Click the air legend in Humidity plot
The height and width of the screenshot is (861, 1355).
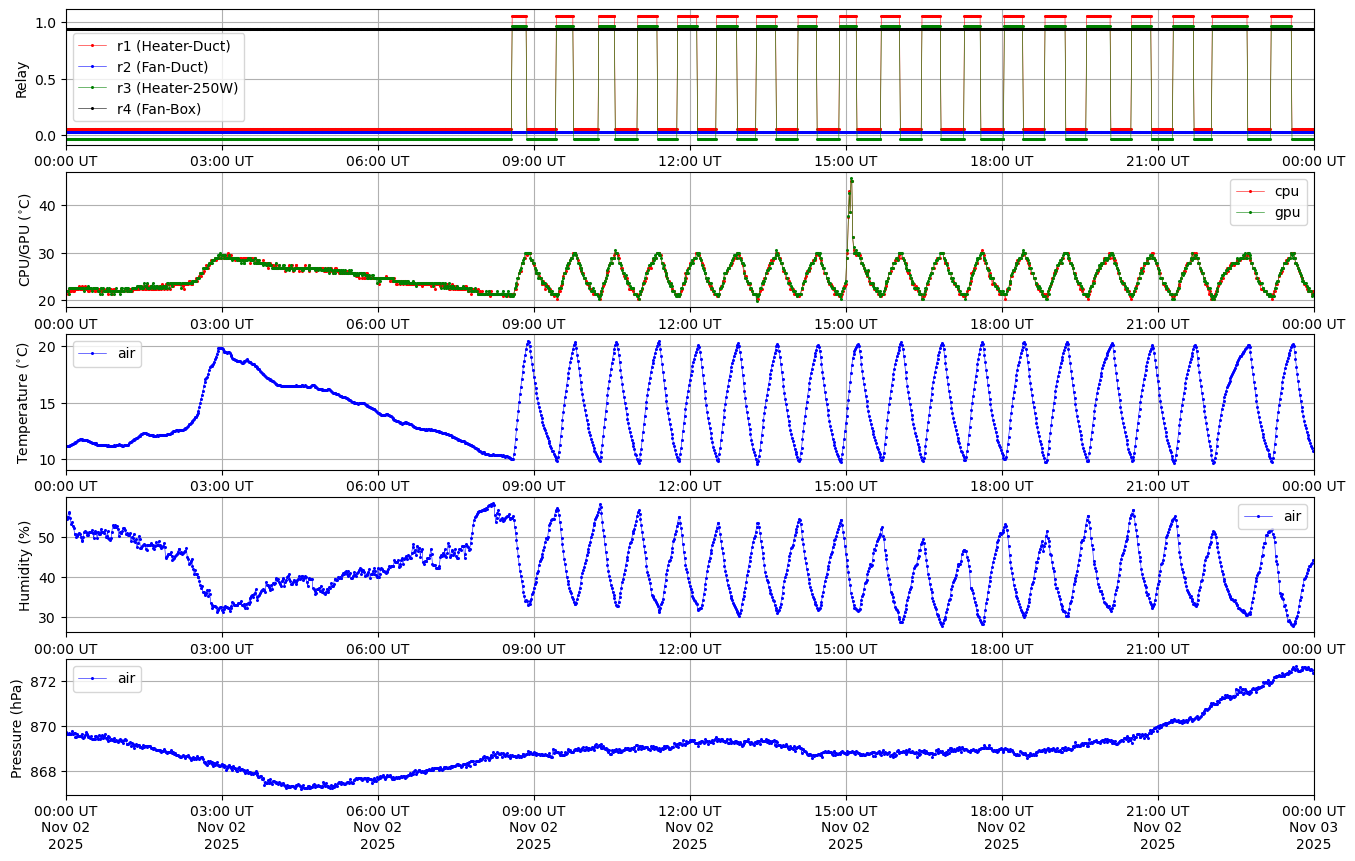(1292, 516)
